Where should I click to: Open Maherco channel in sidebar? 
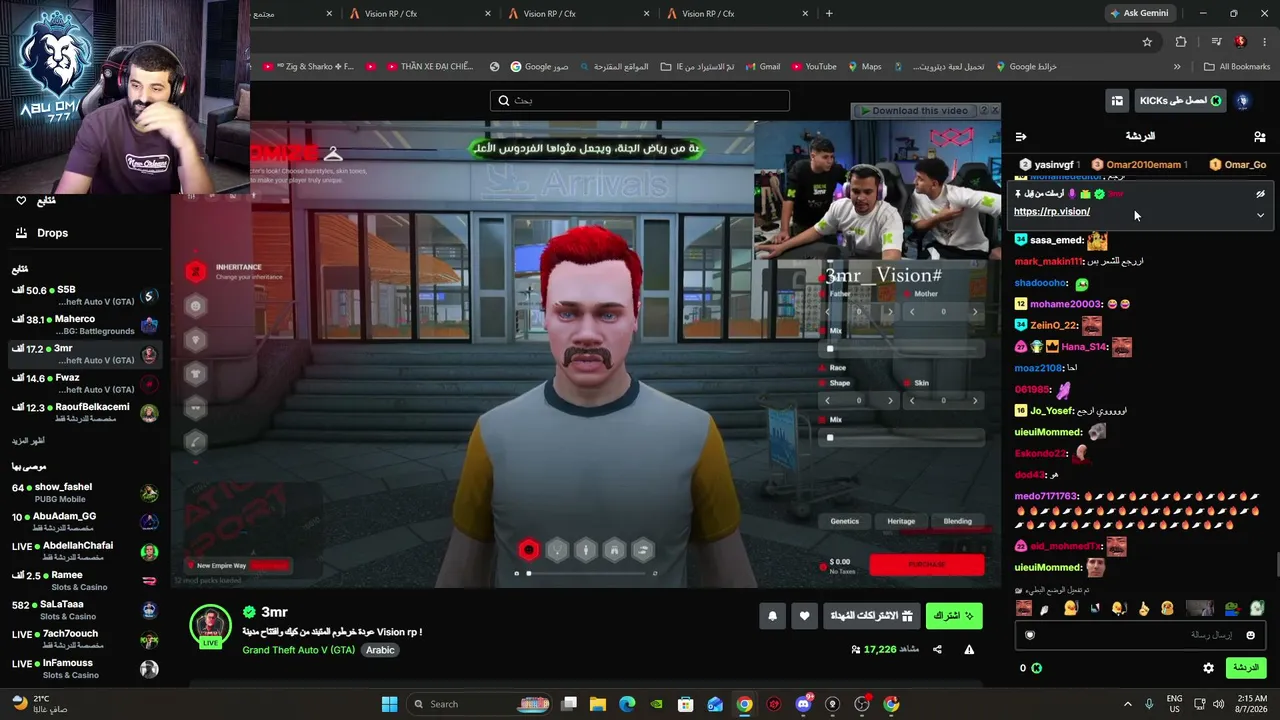(84, 325)
